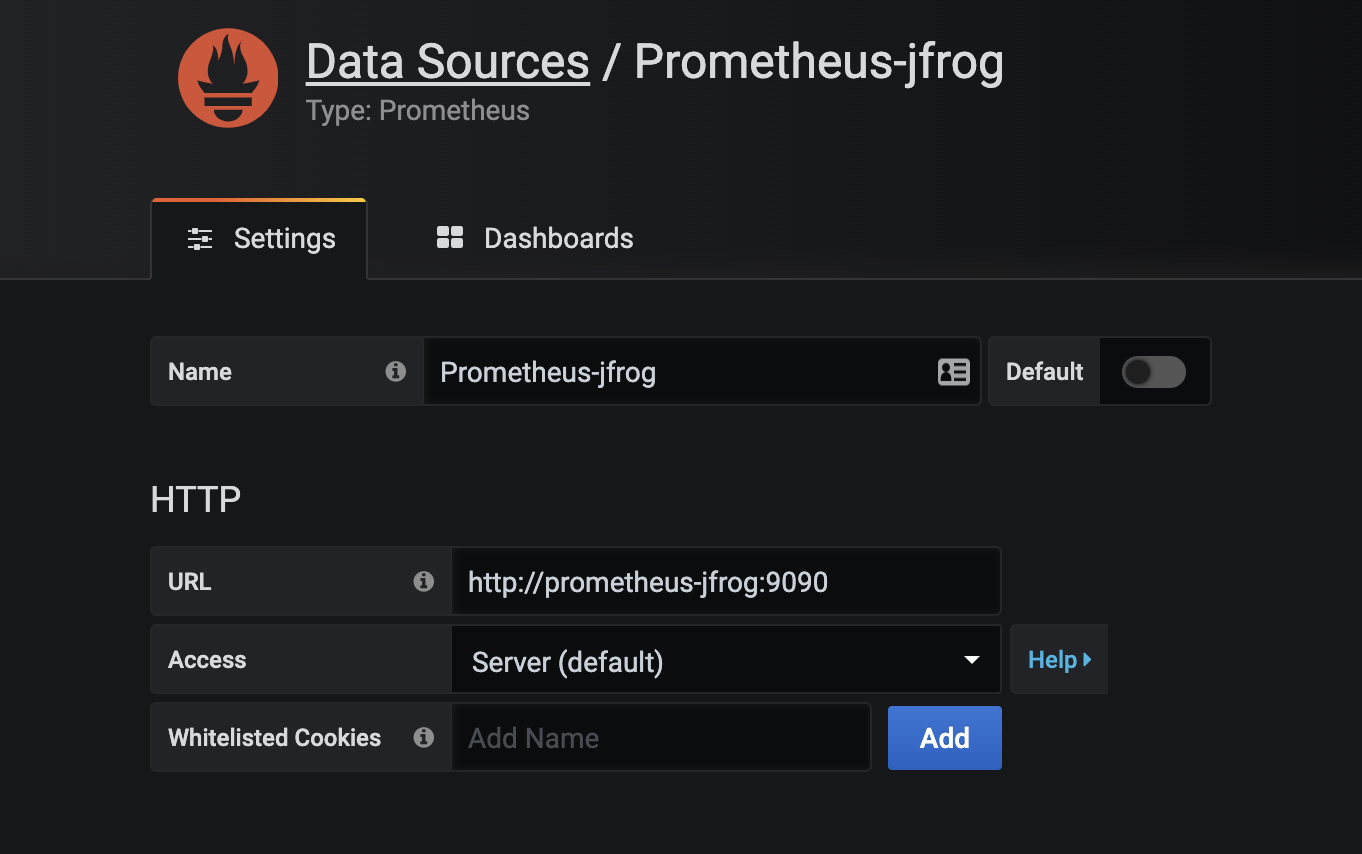The height and width of the screenshot is (854, 1362).
Task: Click the sliders icon on the Settings tab
Action: pyautogui.click(x=200, y=239)
